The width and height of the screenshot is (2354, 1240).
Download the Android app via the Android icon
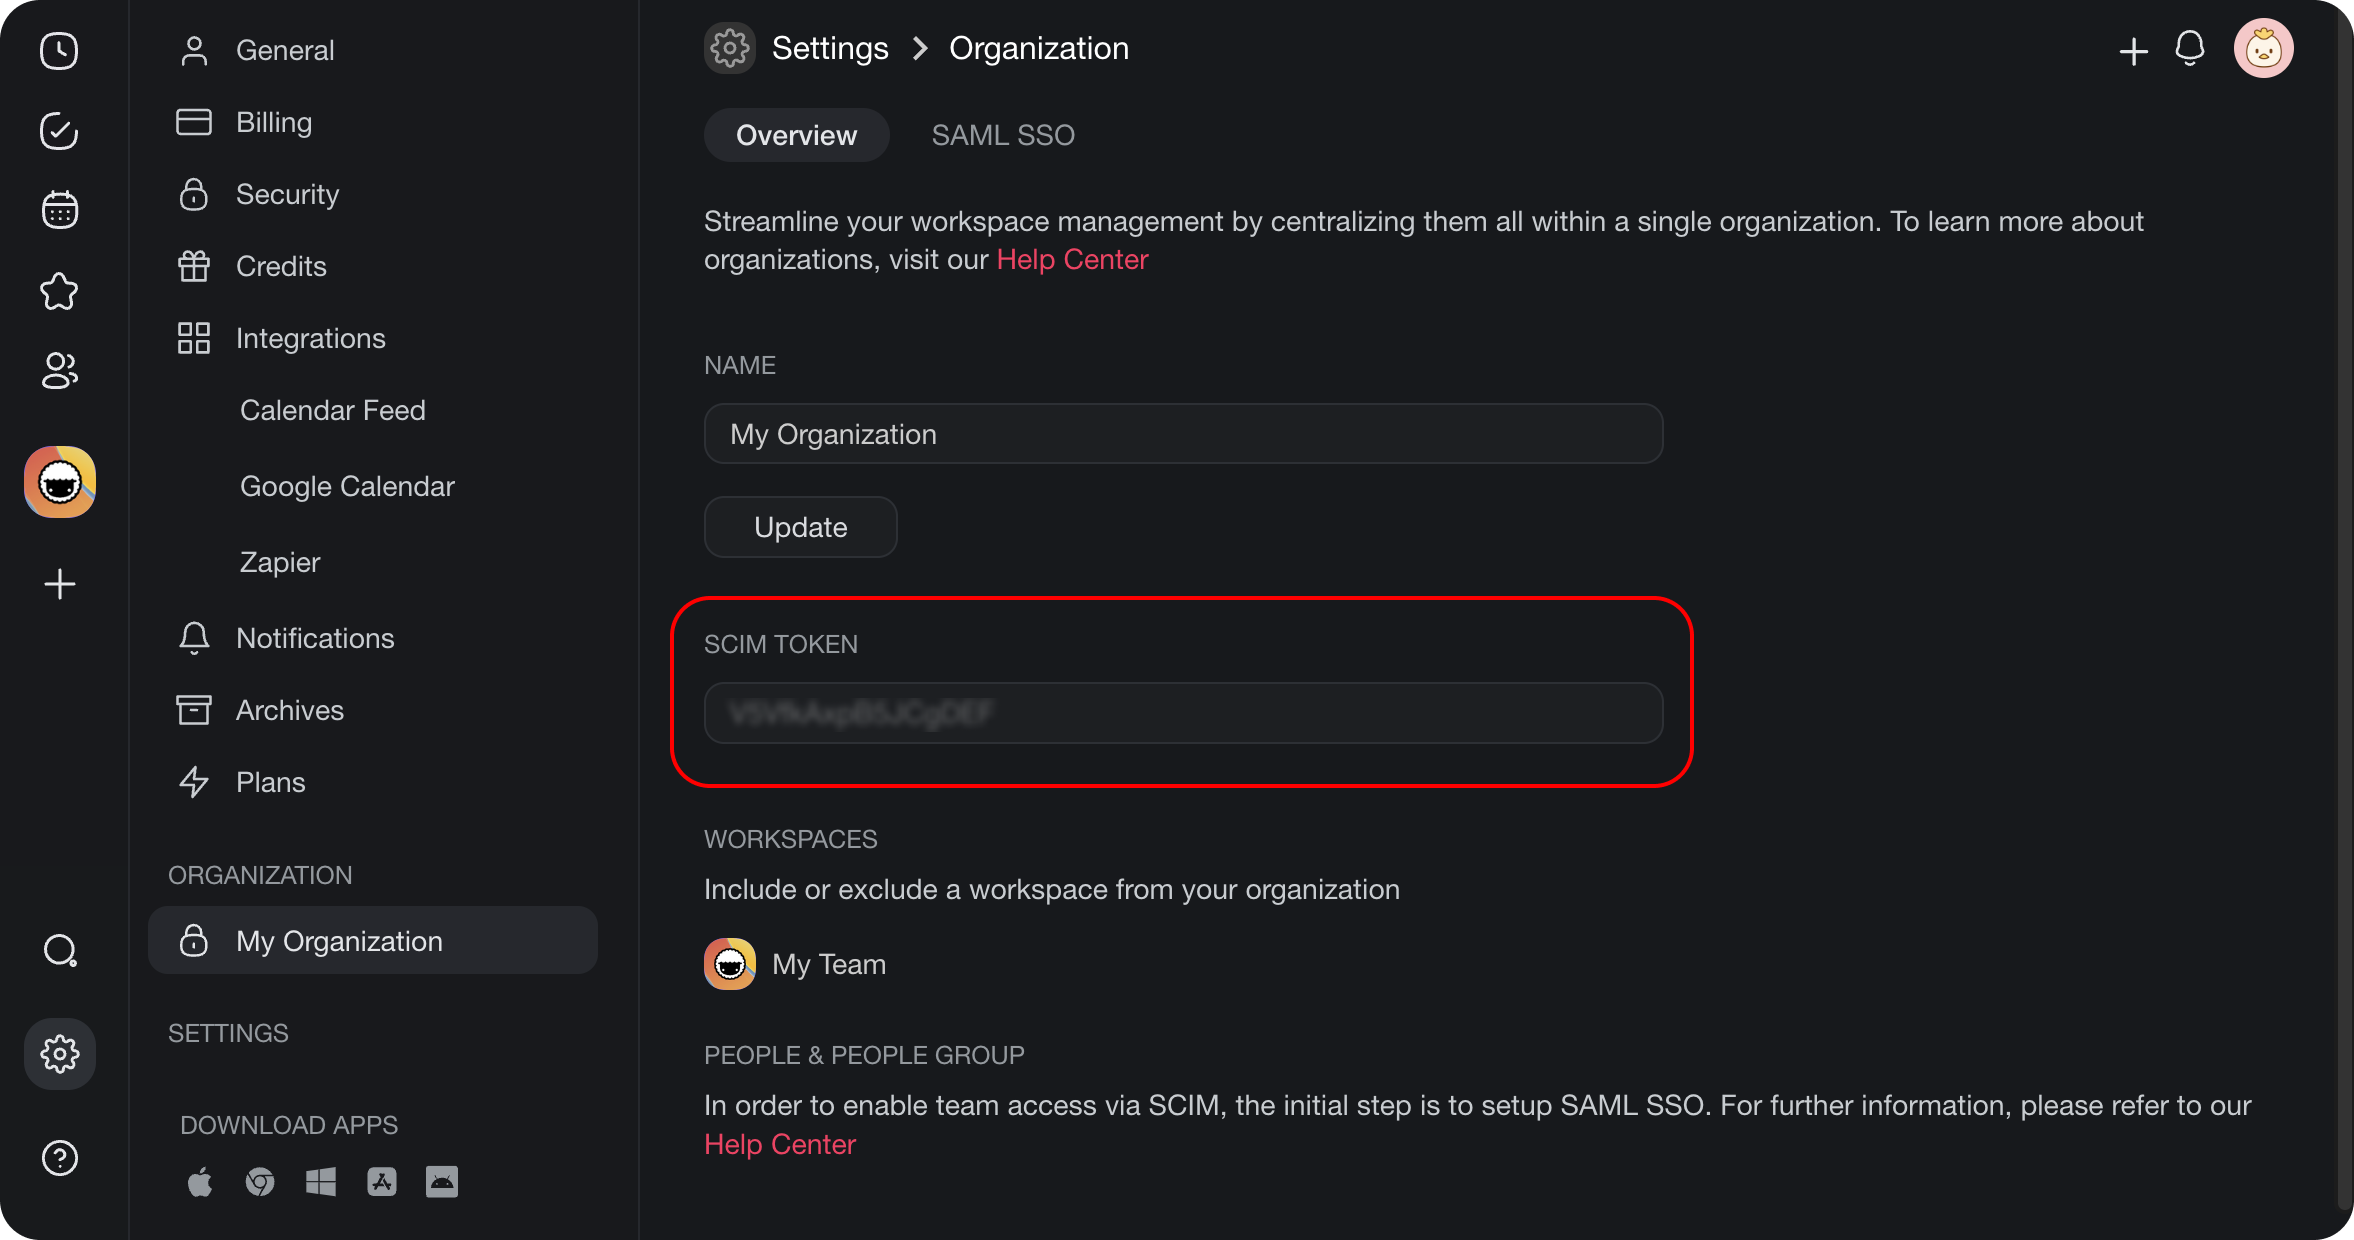[x=442, y=1181]
